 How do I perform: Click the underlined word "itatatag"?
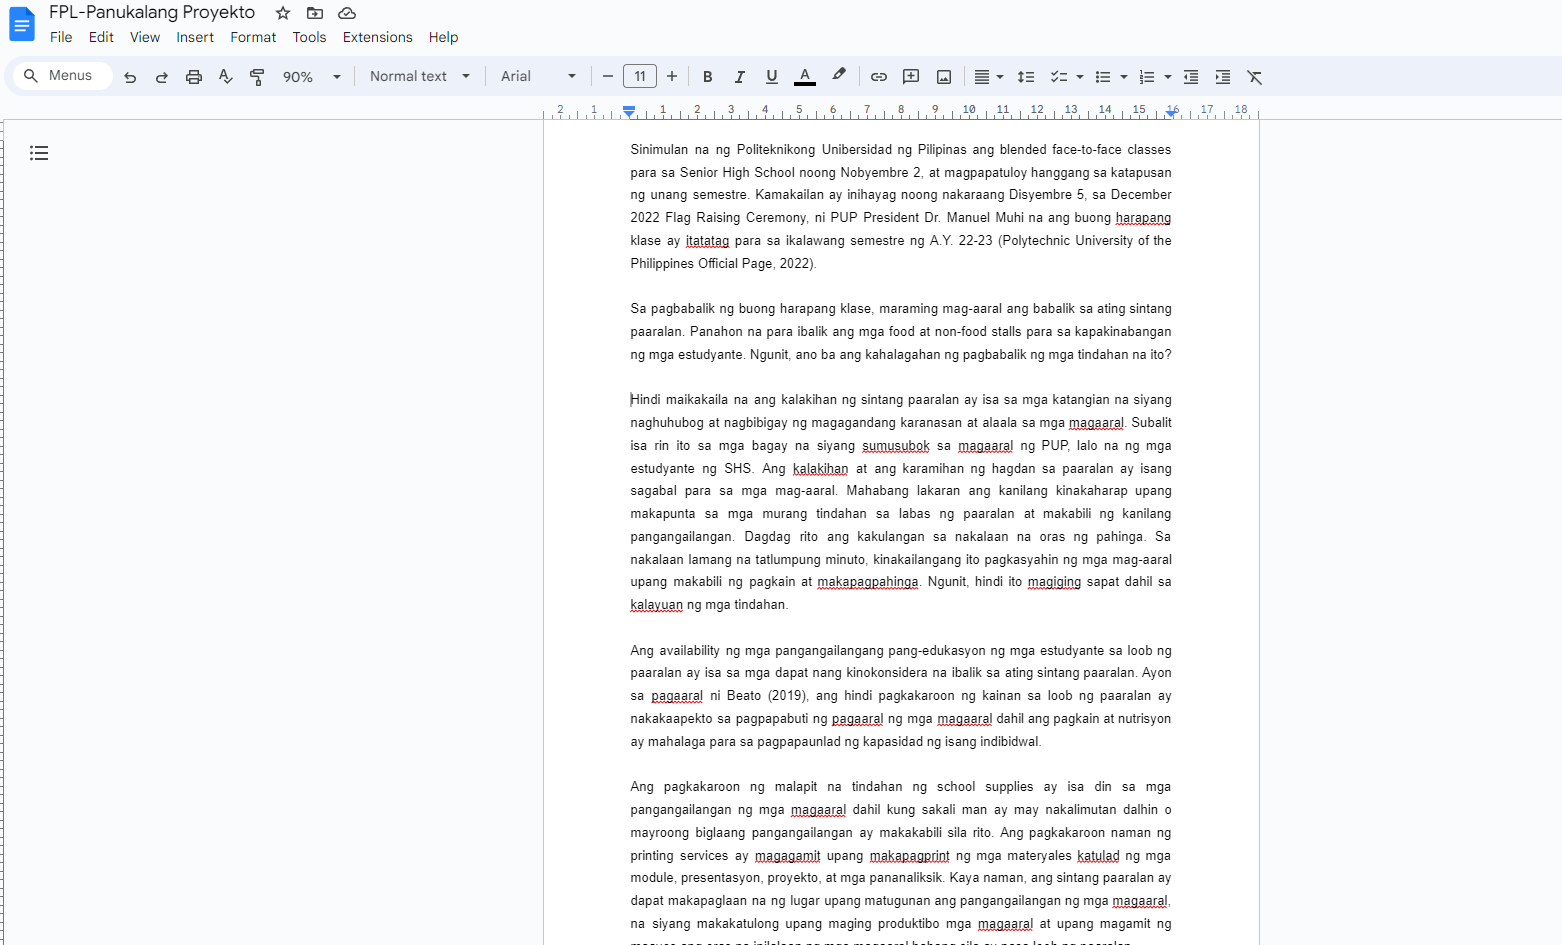707,241
